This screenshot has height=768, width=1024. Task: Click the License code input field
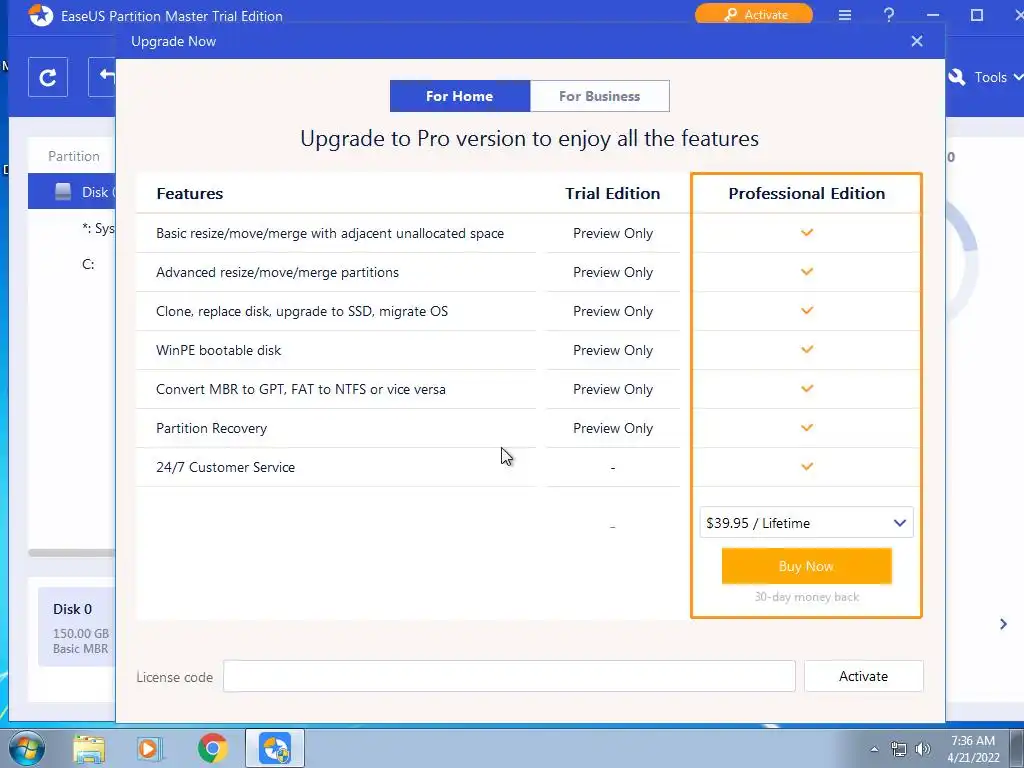509,676
